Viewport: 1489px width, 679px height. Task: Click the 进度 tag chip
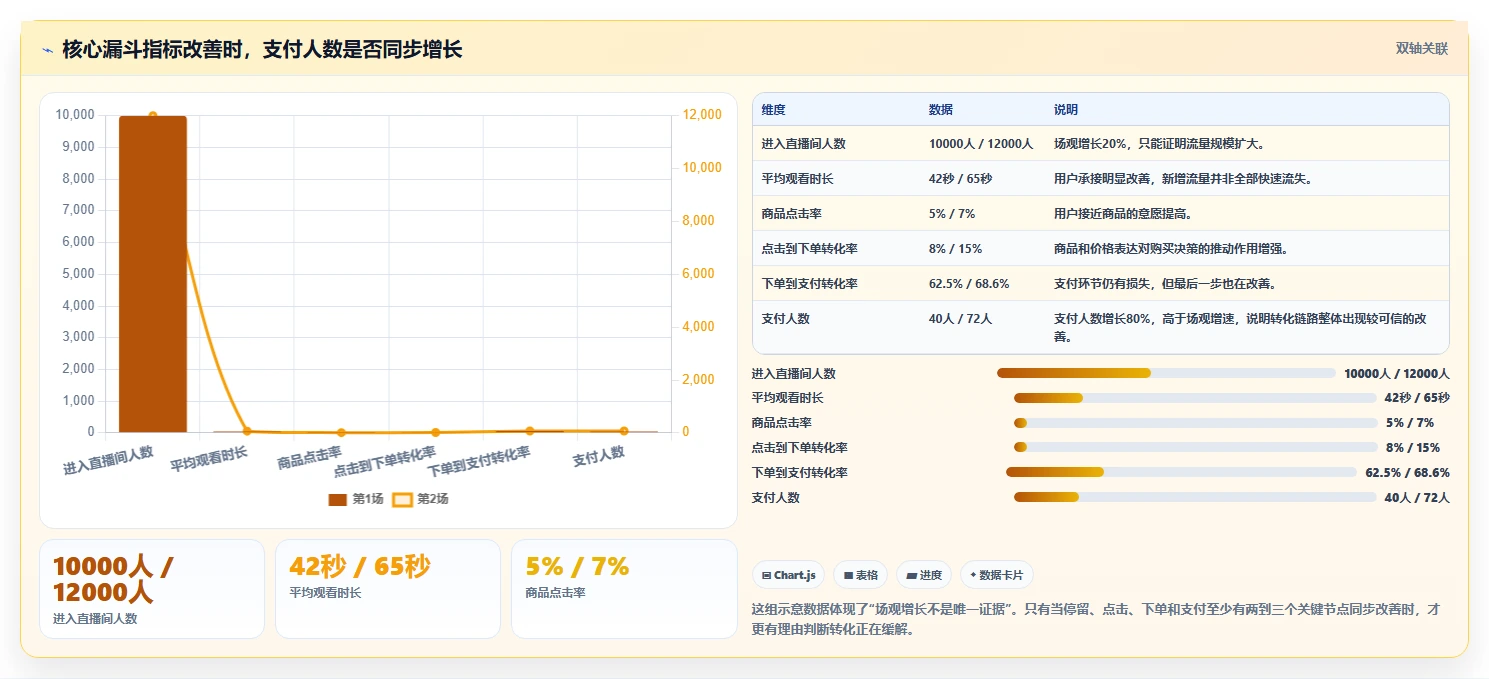pos(924,575)
